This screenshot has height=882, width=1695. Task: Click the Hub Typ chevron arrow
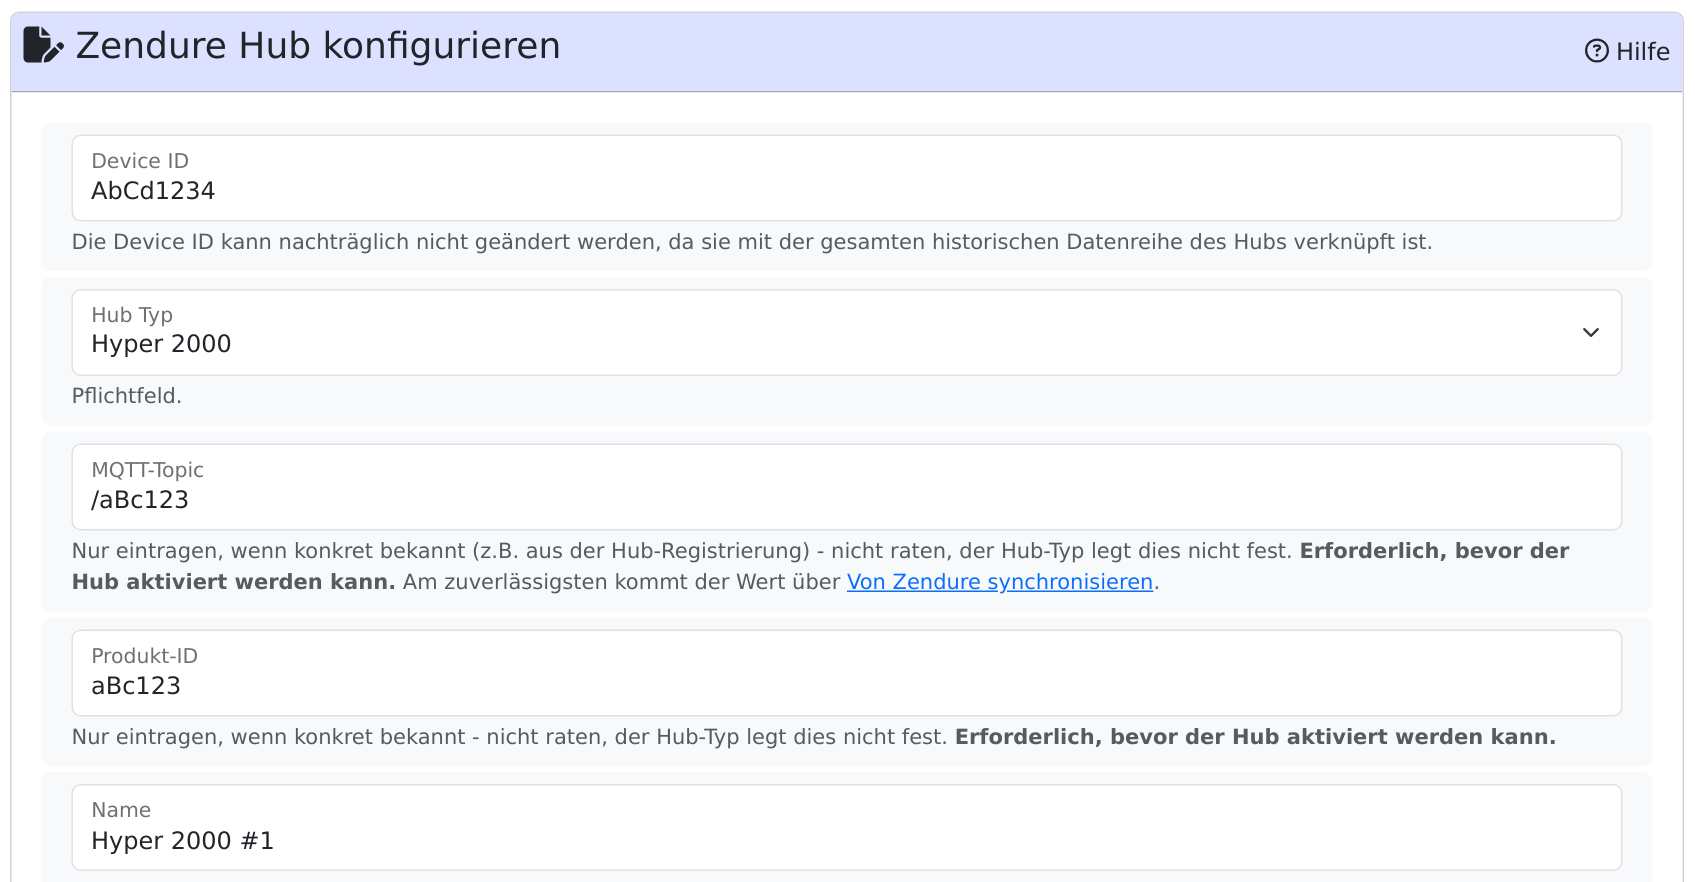pos(1590,333)
